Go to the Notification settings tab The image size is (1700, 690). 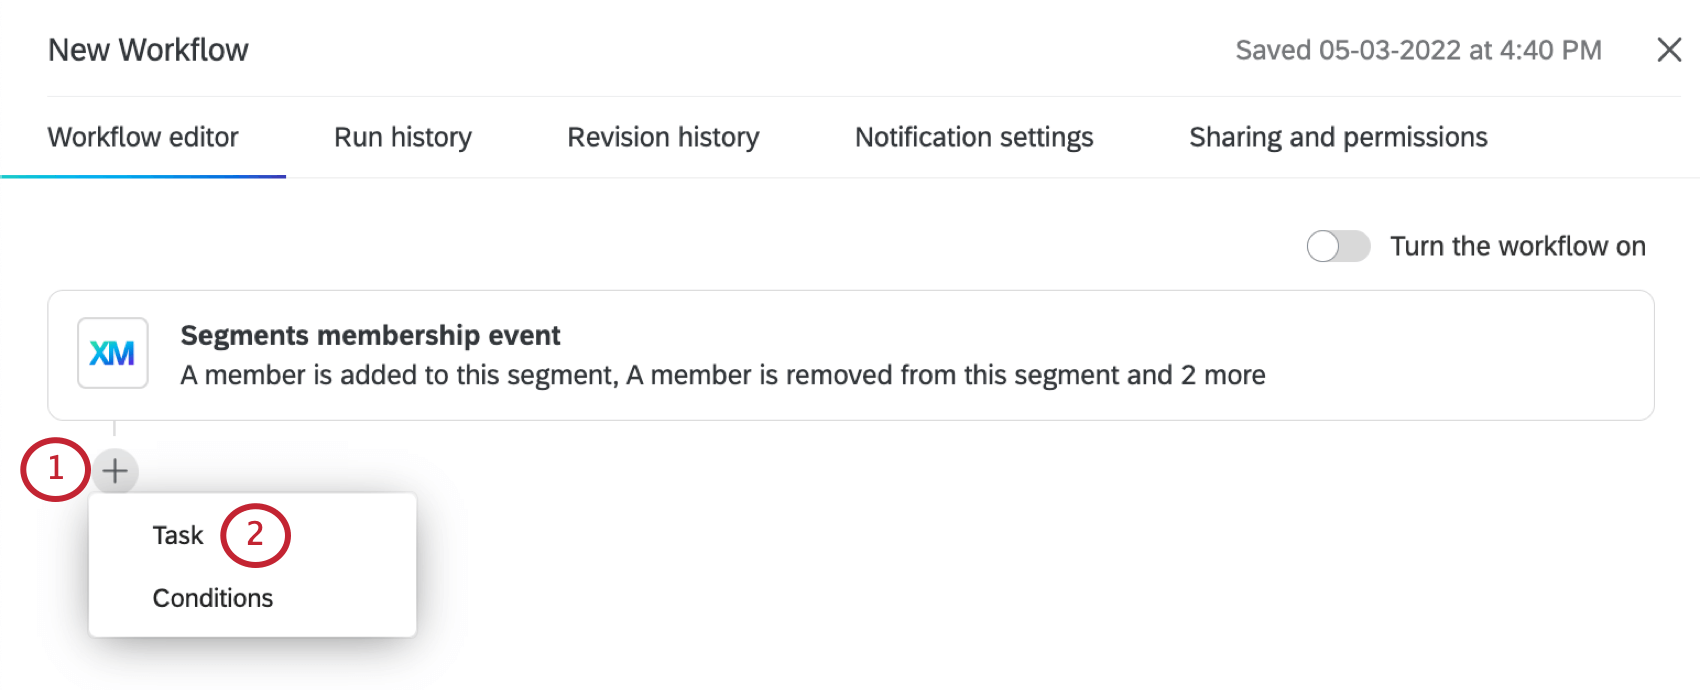pyautogui.click(x=974, y=137)
